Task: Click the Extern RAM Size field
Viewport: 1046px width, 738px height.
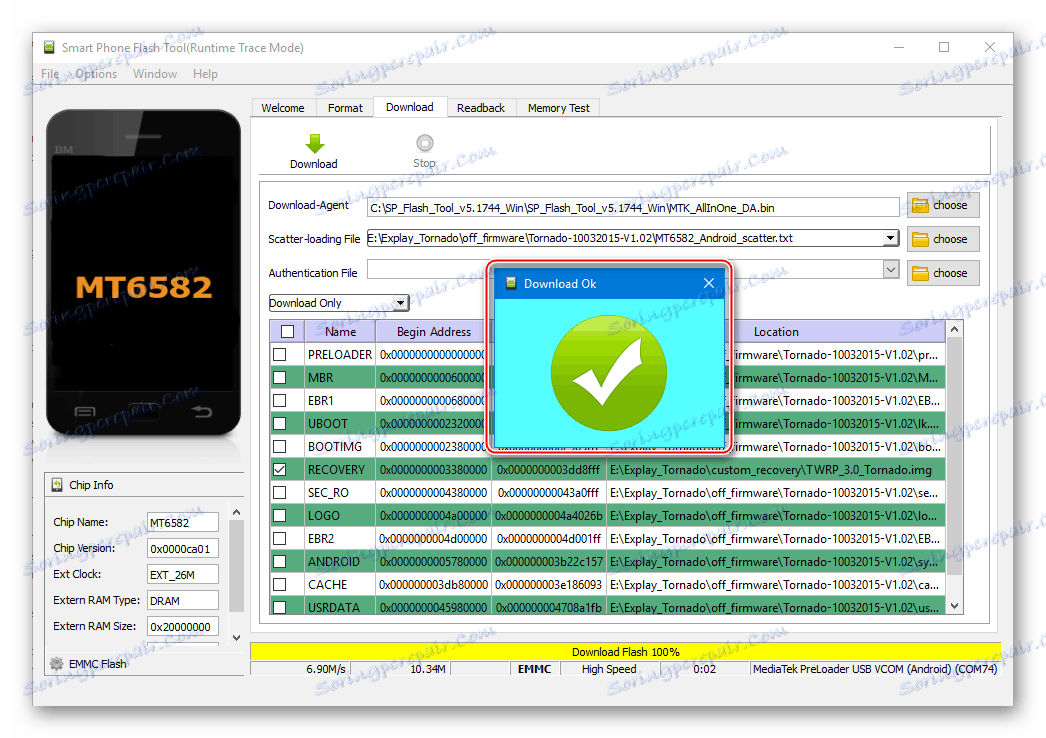Action: 183,627
